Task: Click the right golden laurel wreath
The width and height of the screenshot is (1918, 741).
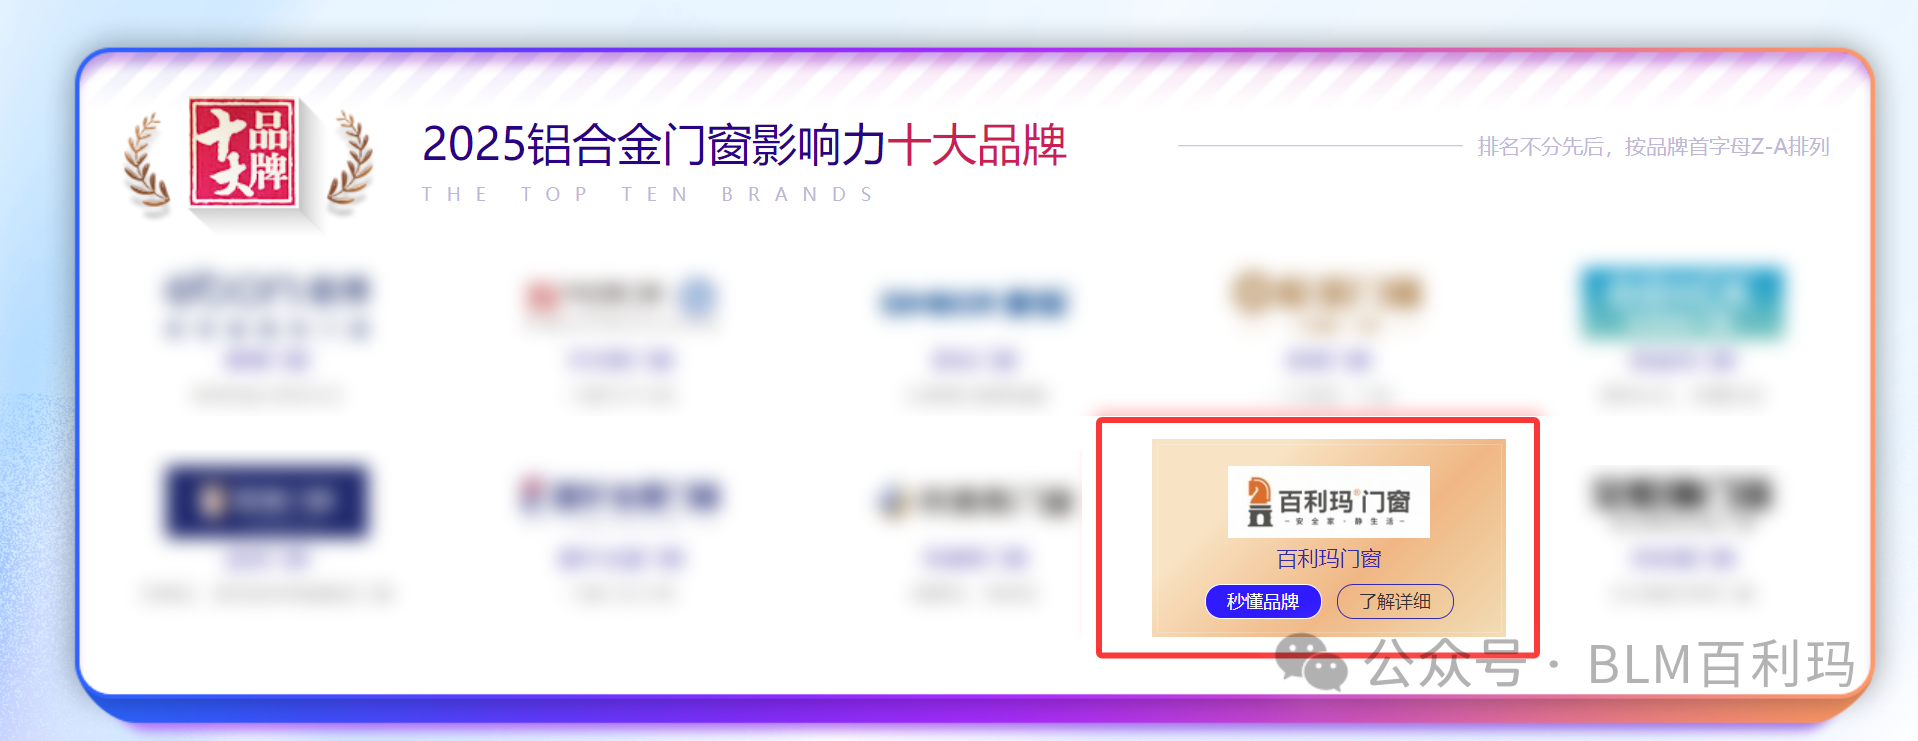Action: pos(350,162)
